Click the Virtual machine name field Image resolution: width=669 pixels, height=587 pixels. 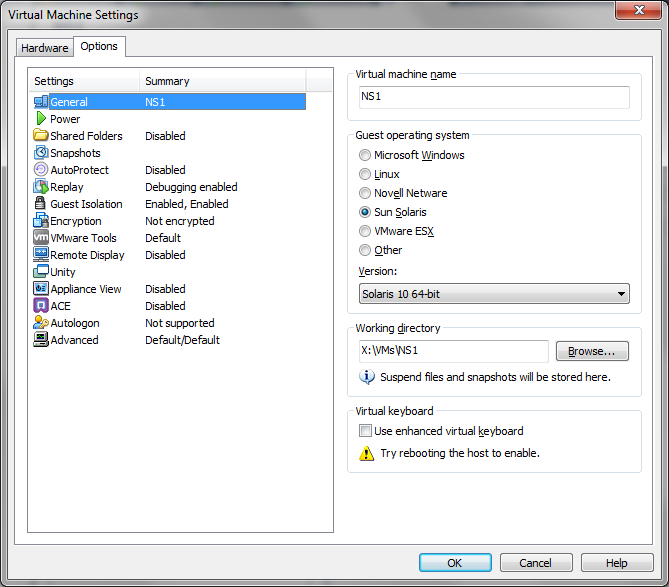[x=494, y=97]
